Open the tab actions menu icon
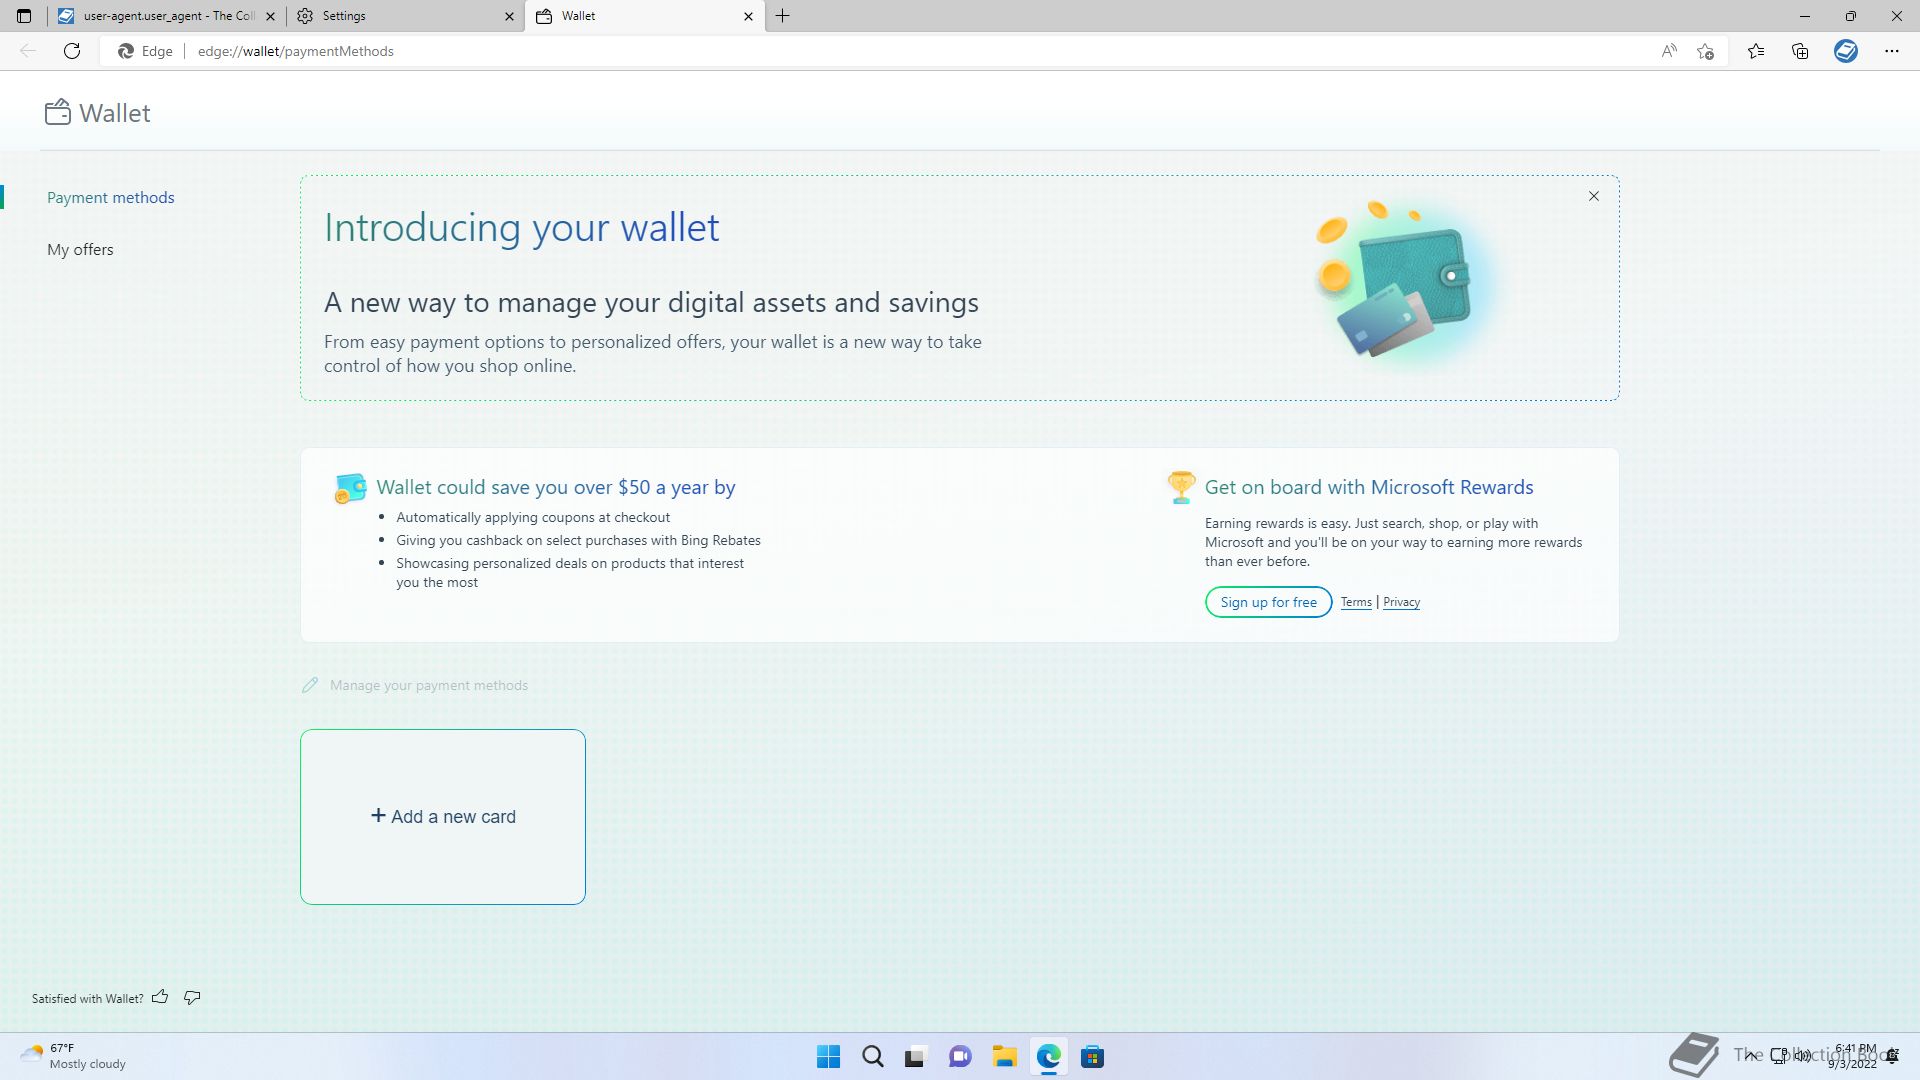This screenshot has width=1920, height=1080. click(x=24, y=16)
